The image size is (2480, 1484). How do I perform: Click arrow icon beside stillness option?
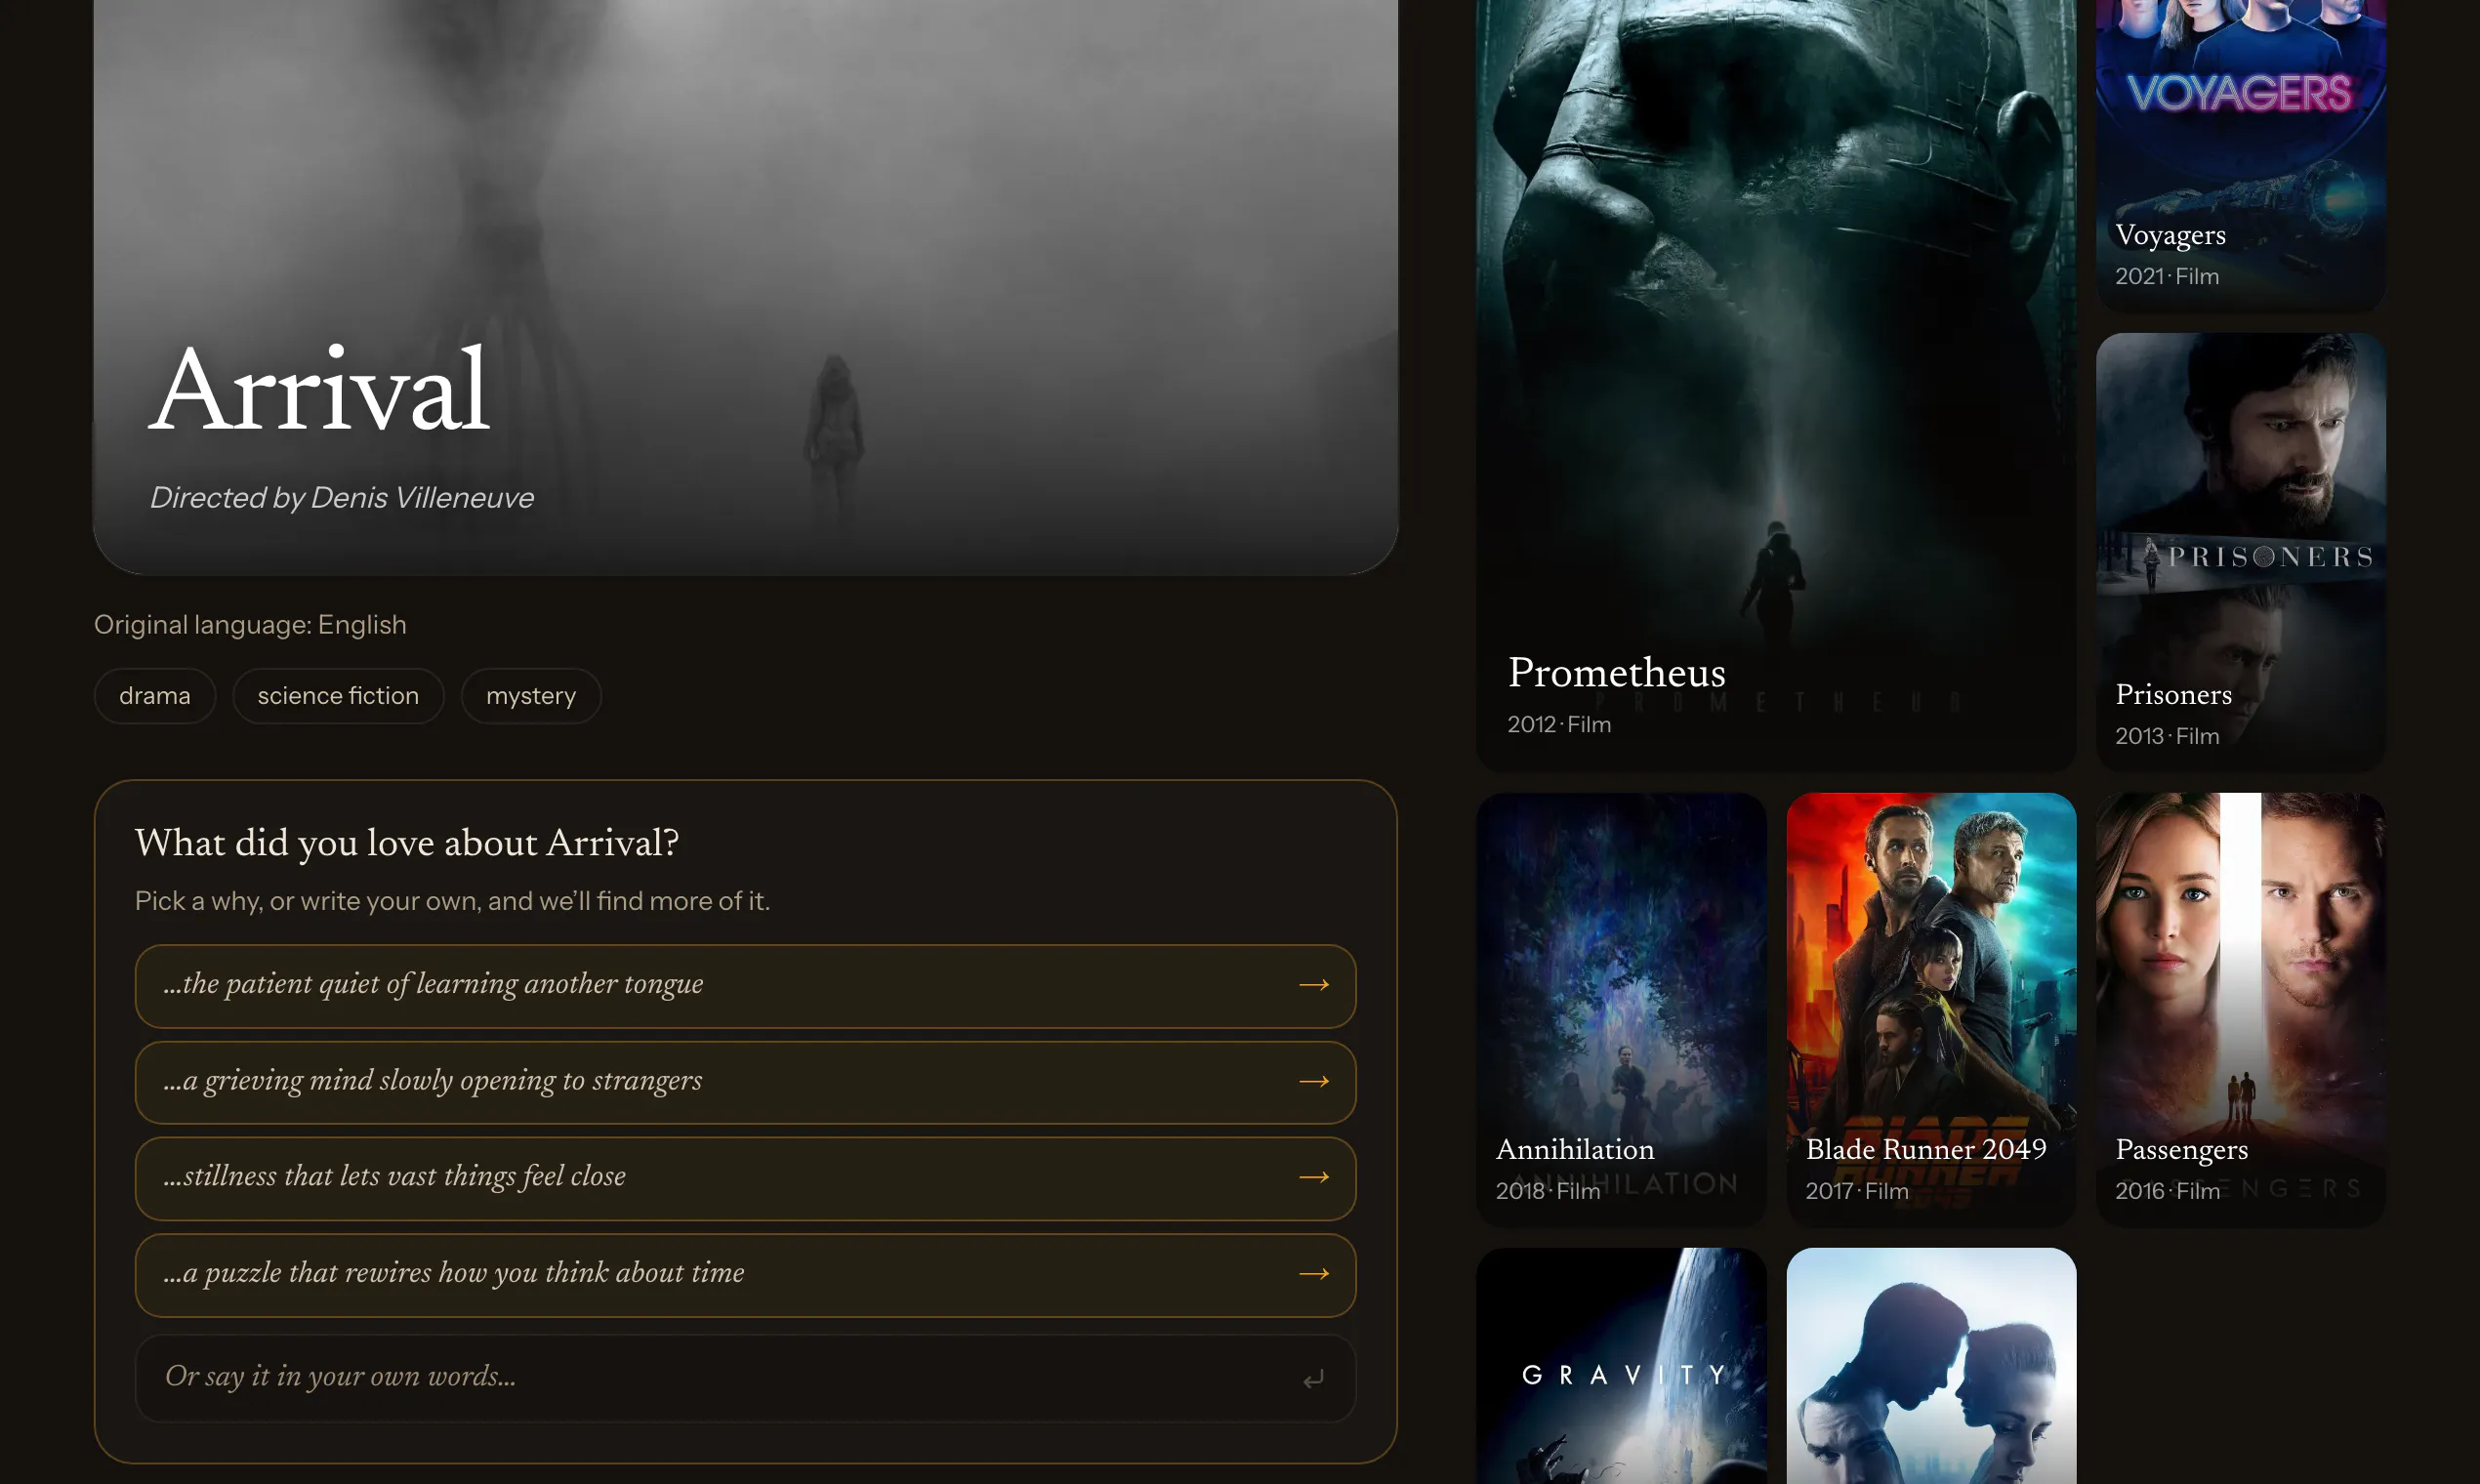coord(1313,1177)
